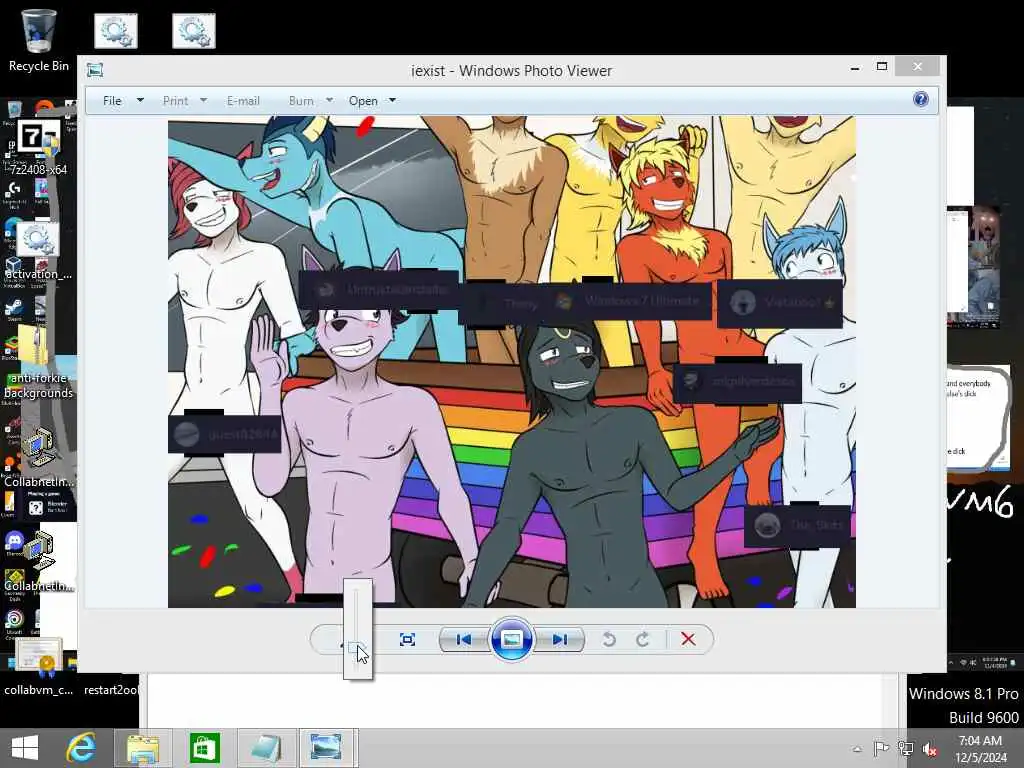Expand the Print dropdown arrow

(203, 101)
